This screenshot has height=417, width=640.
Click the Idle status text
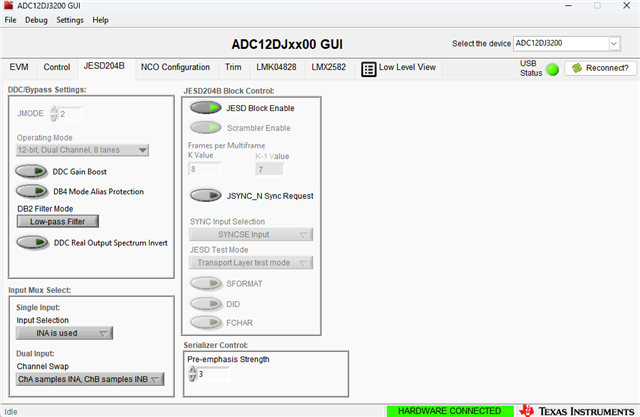tap(11, 412)
